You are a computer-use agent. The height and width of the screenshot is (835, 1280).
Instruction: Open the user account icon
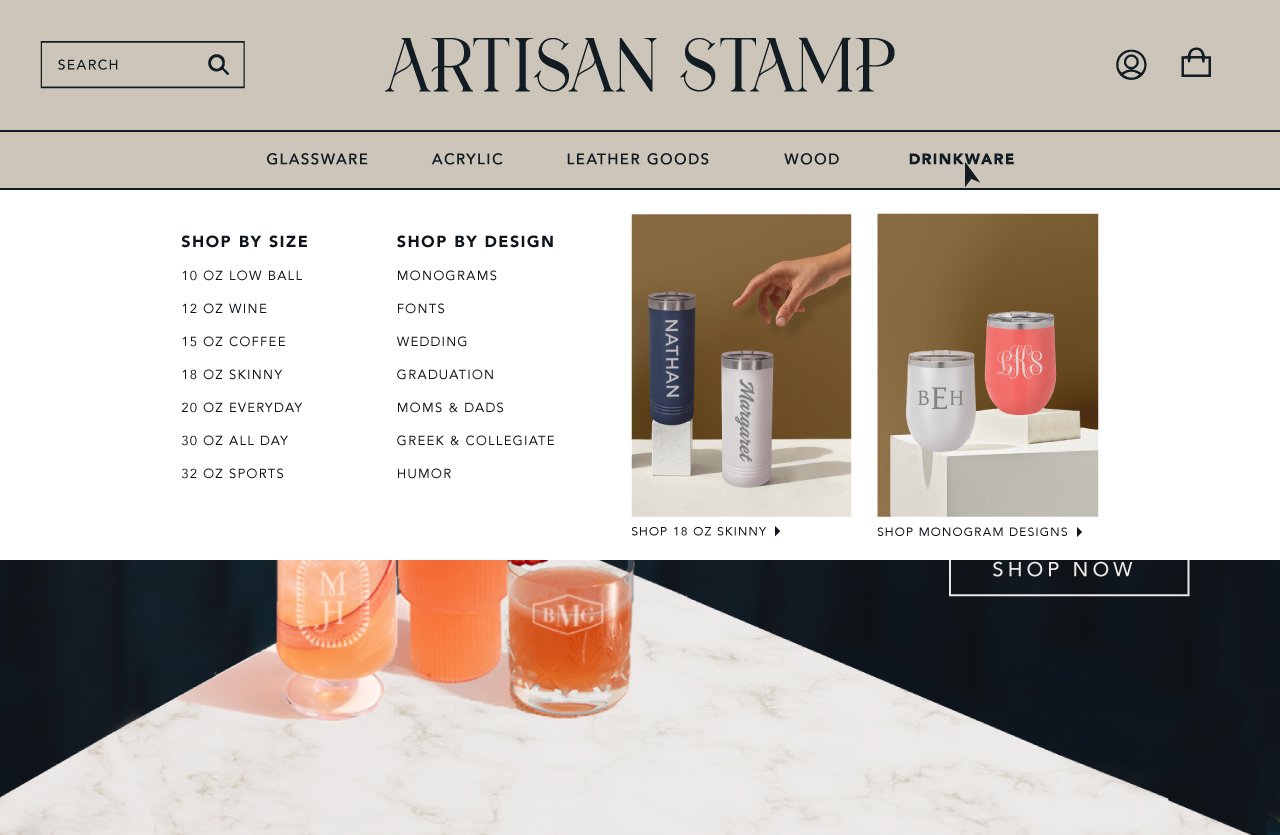[1131, 65]
